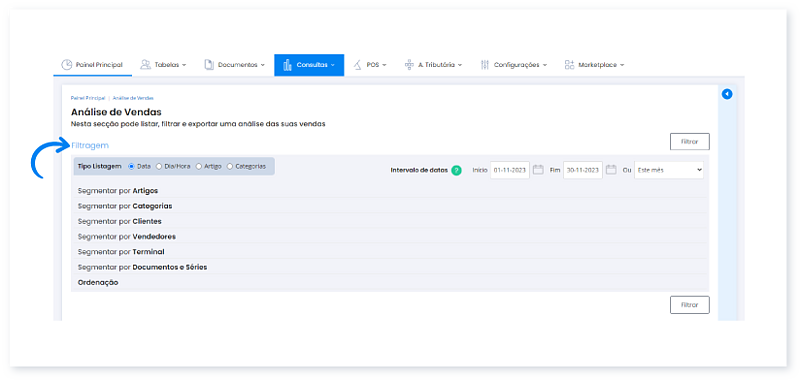
Task: Open the POS menu
Action: pos(370,65)
